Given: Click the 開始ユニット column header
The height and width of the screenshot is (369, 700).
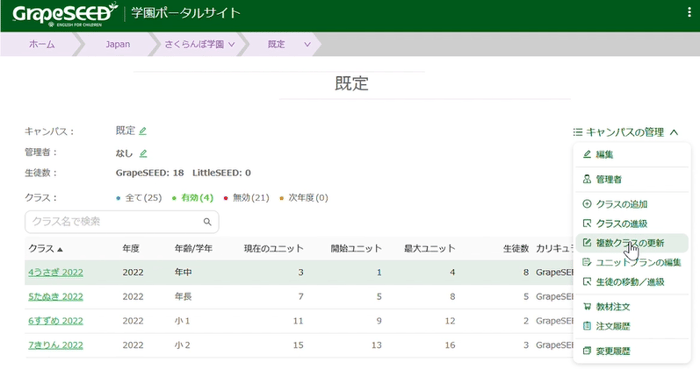Looking at the screenshot, I should point(356,249).
